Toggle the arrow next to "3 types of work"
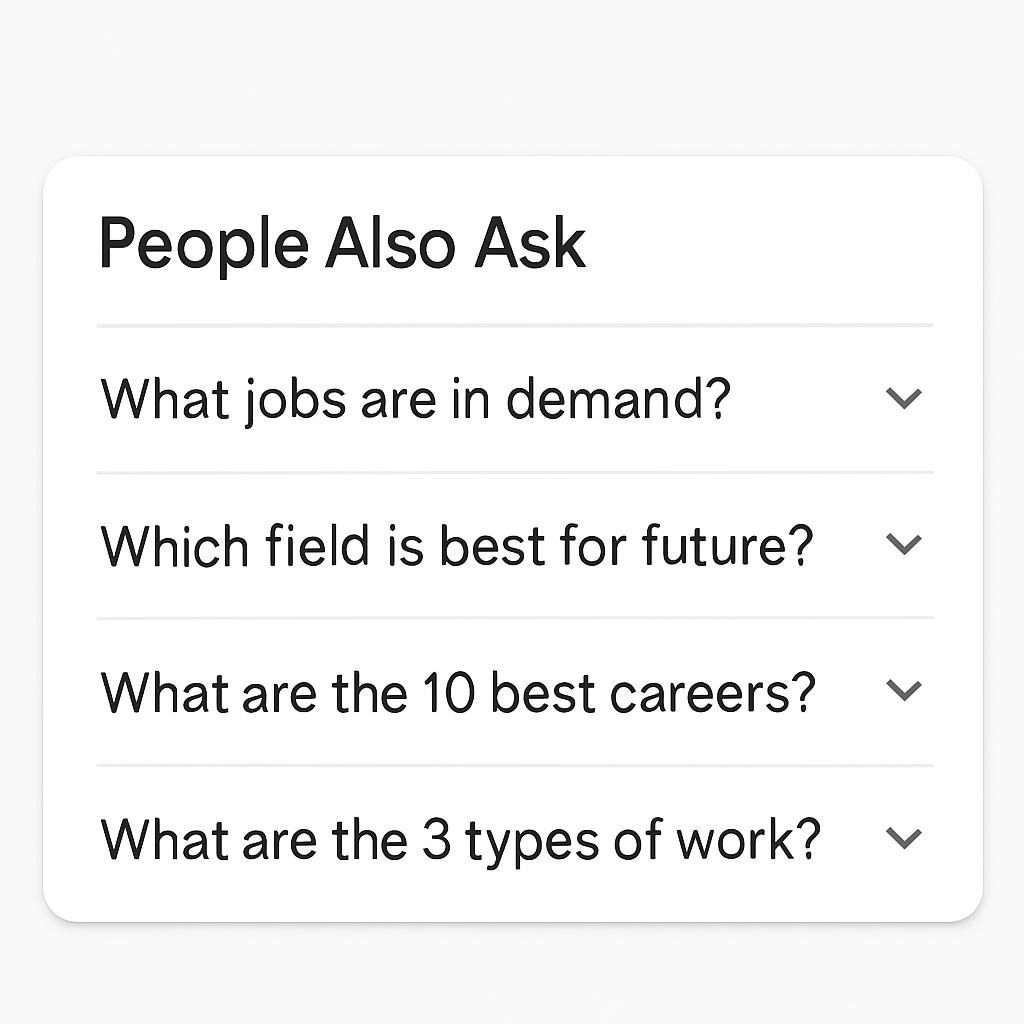This screenshot has height=1024, width=1024. tap(904, 838)
